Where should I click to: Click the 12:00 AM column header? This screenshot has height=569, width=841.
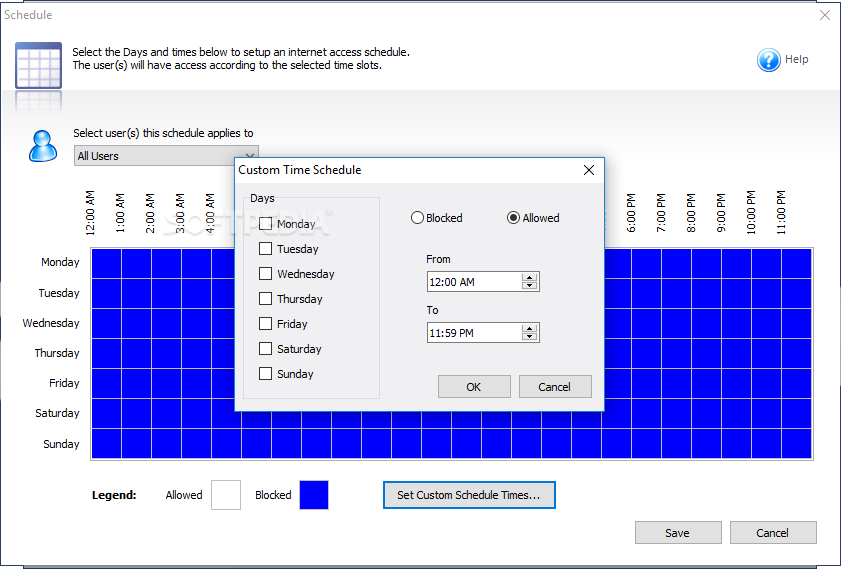(90, 213)
